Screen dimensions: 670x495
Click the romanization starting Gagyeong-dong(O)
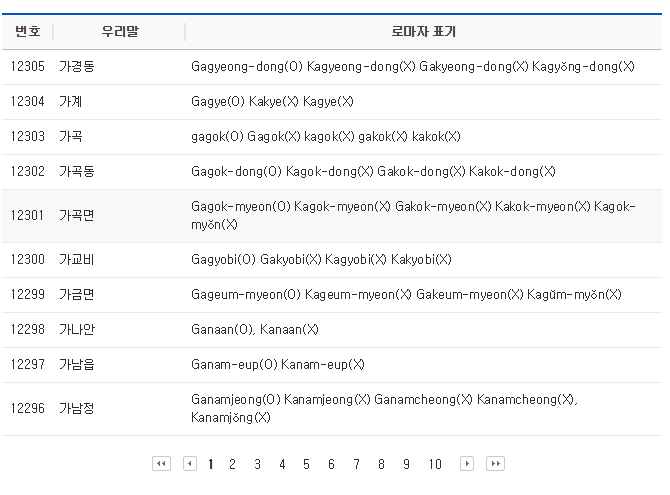click(413, 67)
